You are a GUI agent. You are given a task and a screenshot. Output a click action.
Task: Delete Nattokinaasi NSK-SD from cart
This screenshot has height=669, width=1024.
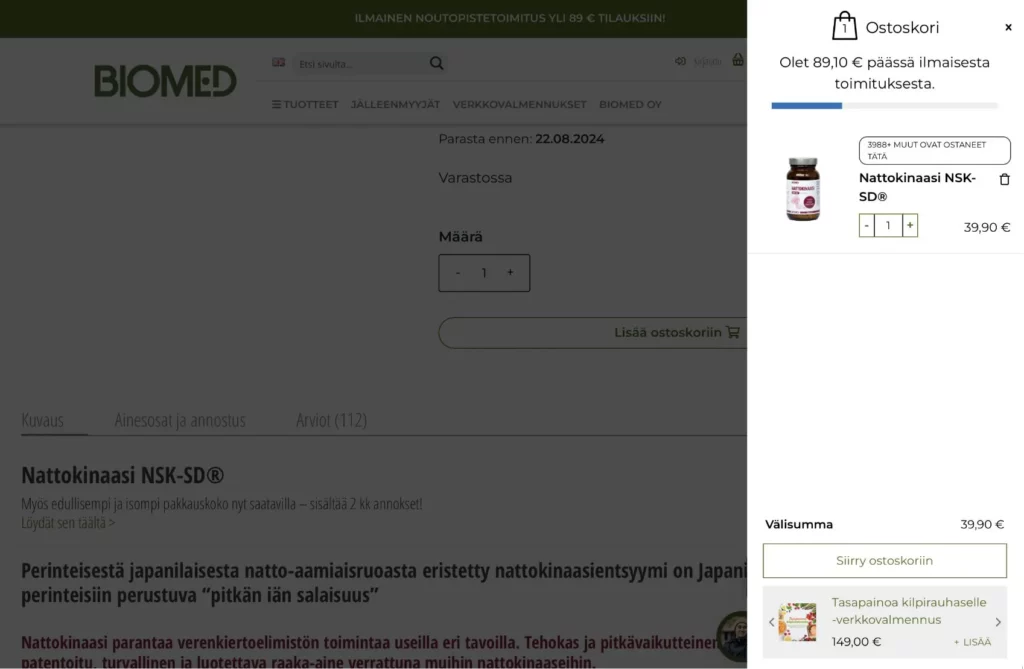pos(1004,179)
